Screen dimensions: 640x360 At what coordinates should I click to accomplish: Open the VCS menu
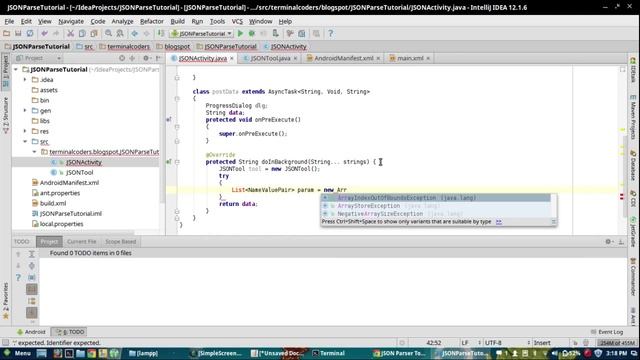pos(237,21)
